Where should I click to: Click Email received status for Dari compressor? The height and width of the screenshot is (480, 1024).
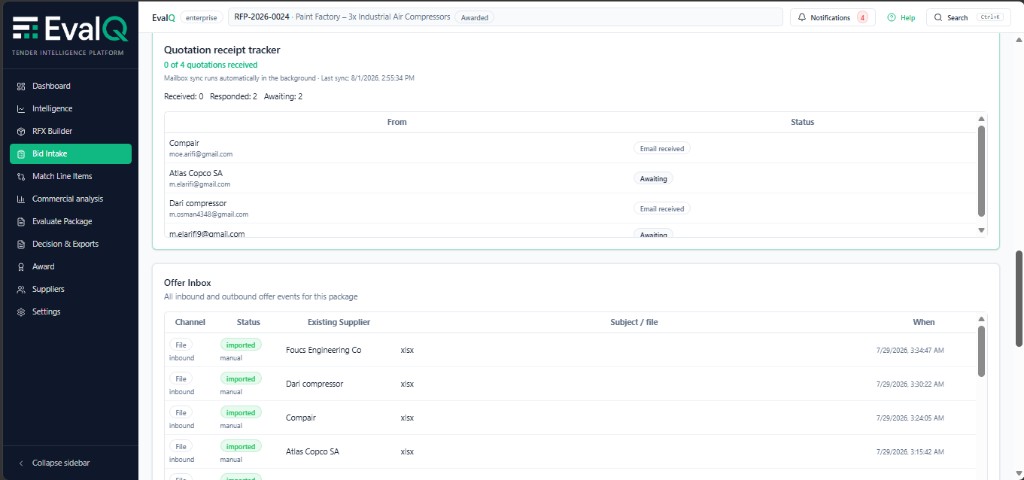click(x=662, y=208)
